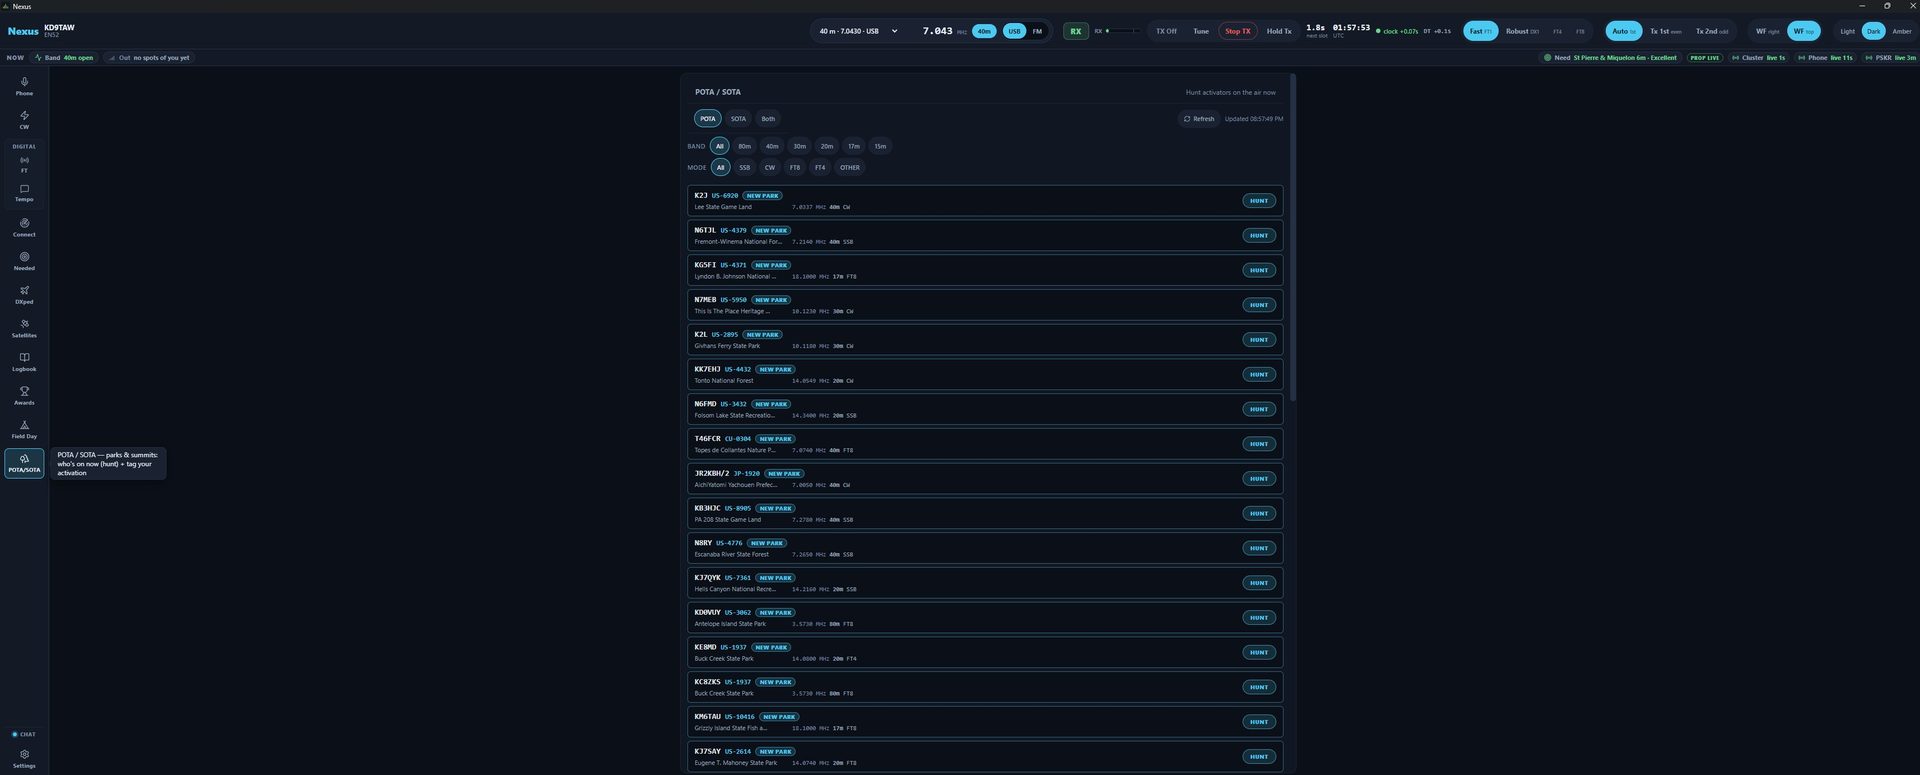Select FM mode in the top bar
Viewport: 1920px width, 775px height.
click(x=1037, y=31)
